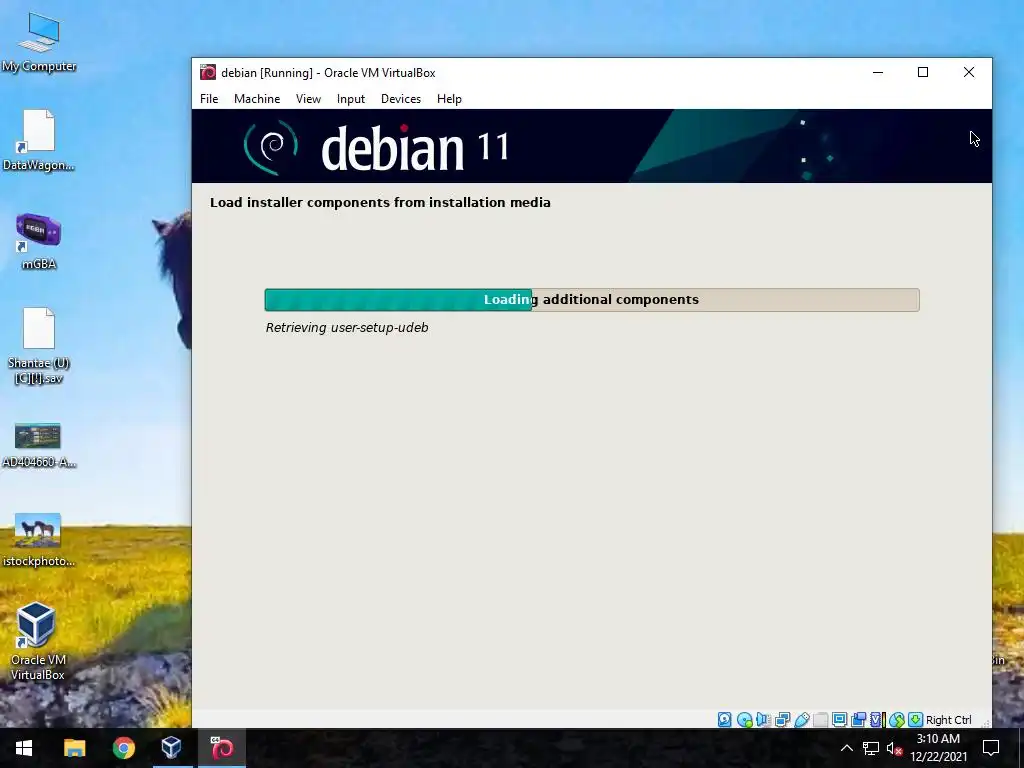Click the keyboard capture arrow indicator
The width and height of the screenshot is (1024, 768).
pyautogui.click(x=916, y=720)
